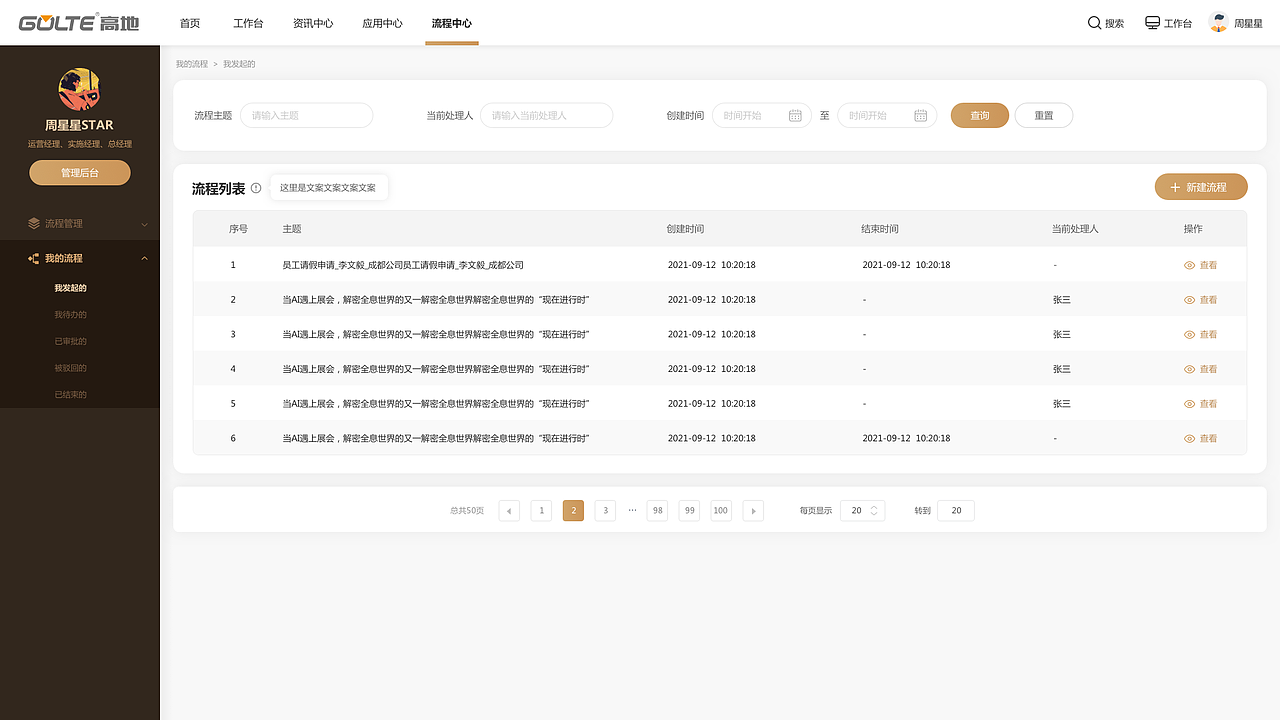
Task: Click the 重置 reset button
Action: [x=1044, y=116]
